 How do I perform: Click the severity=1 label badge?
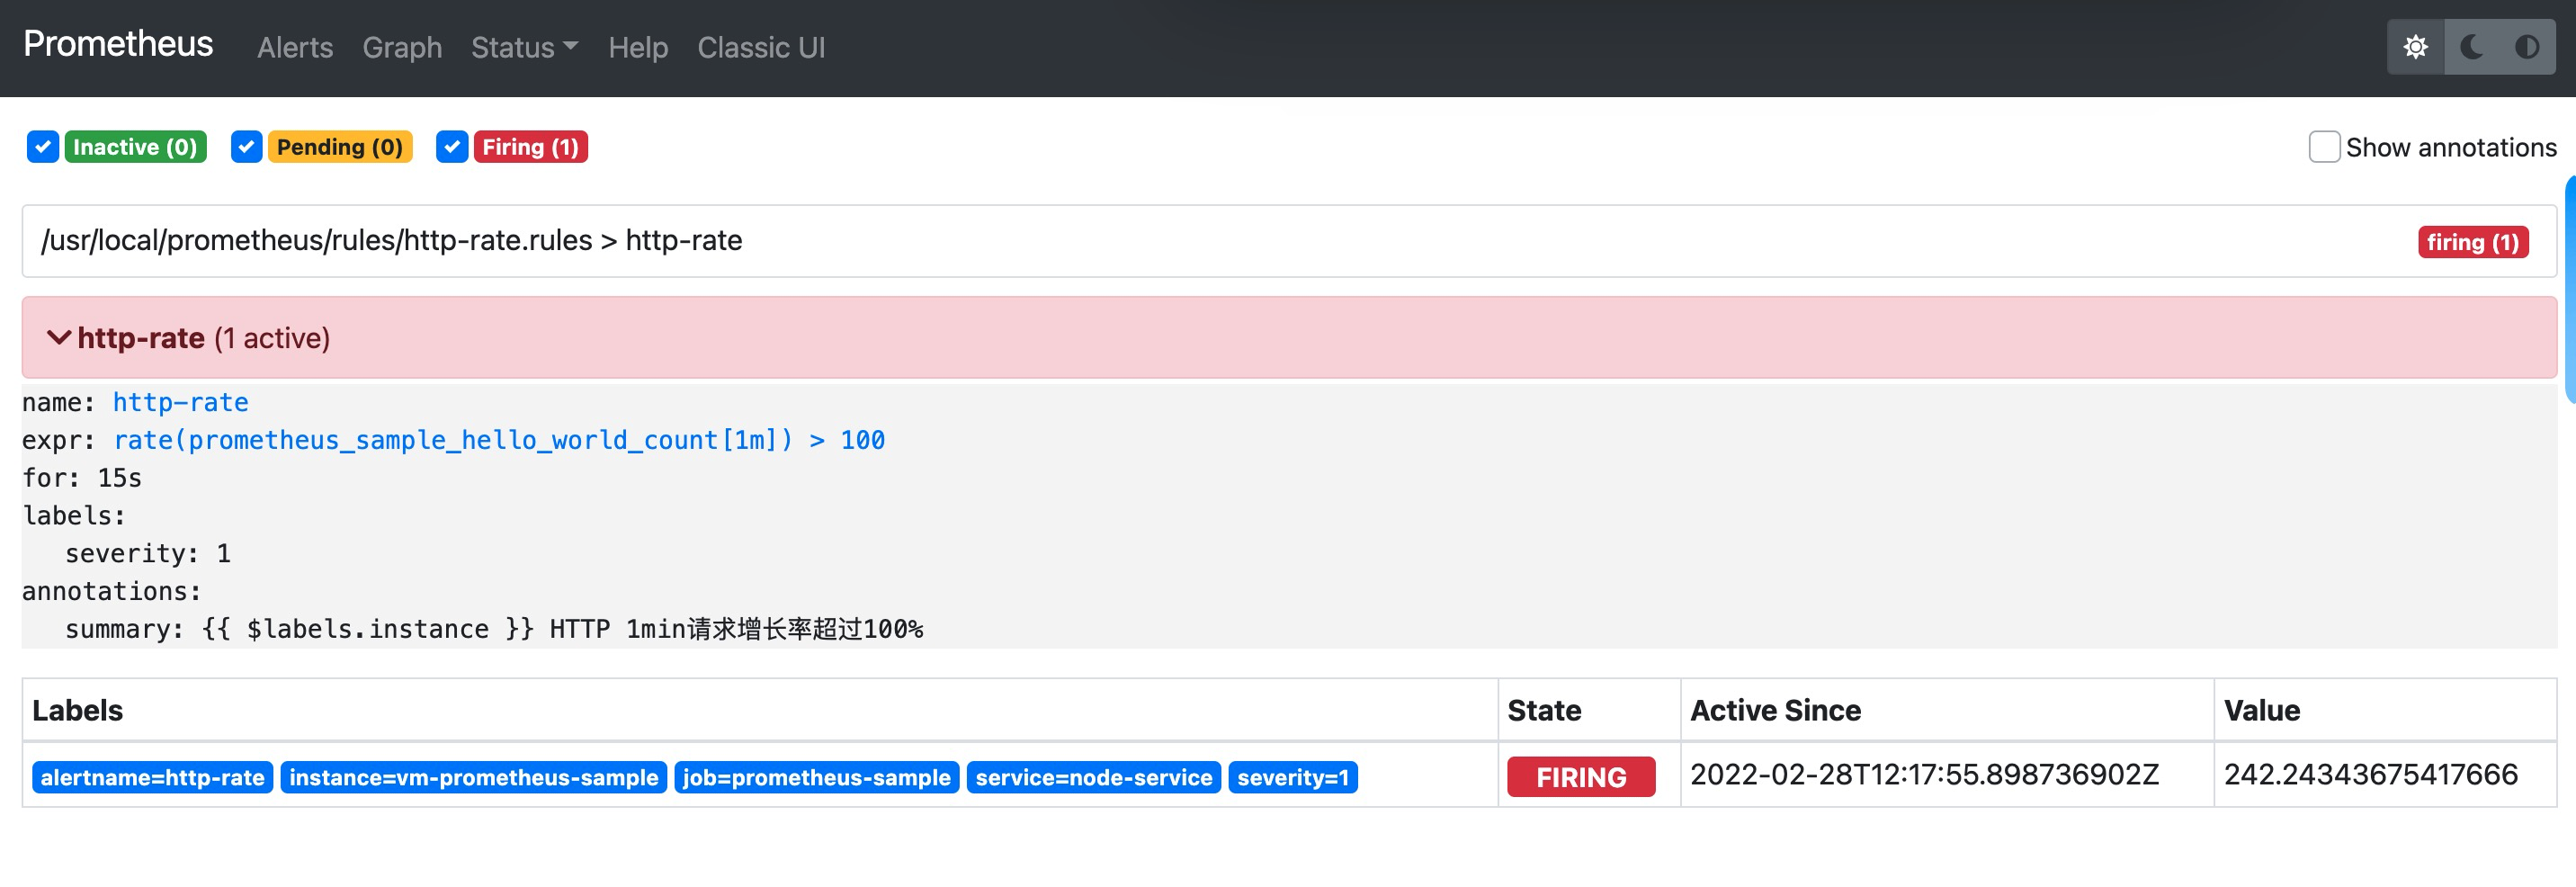point(1293,777)
